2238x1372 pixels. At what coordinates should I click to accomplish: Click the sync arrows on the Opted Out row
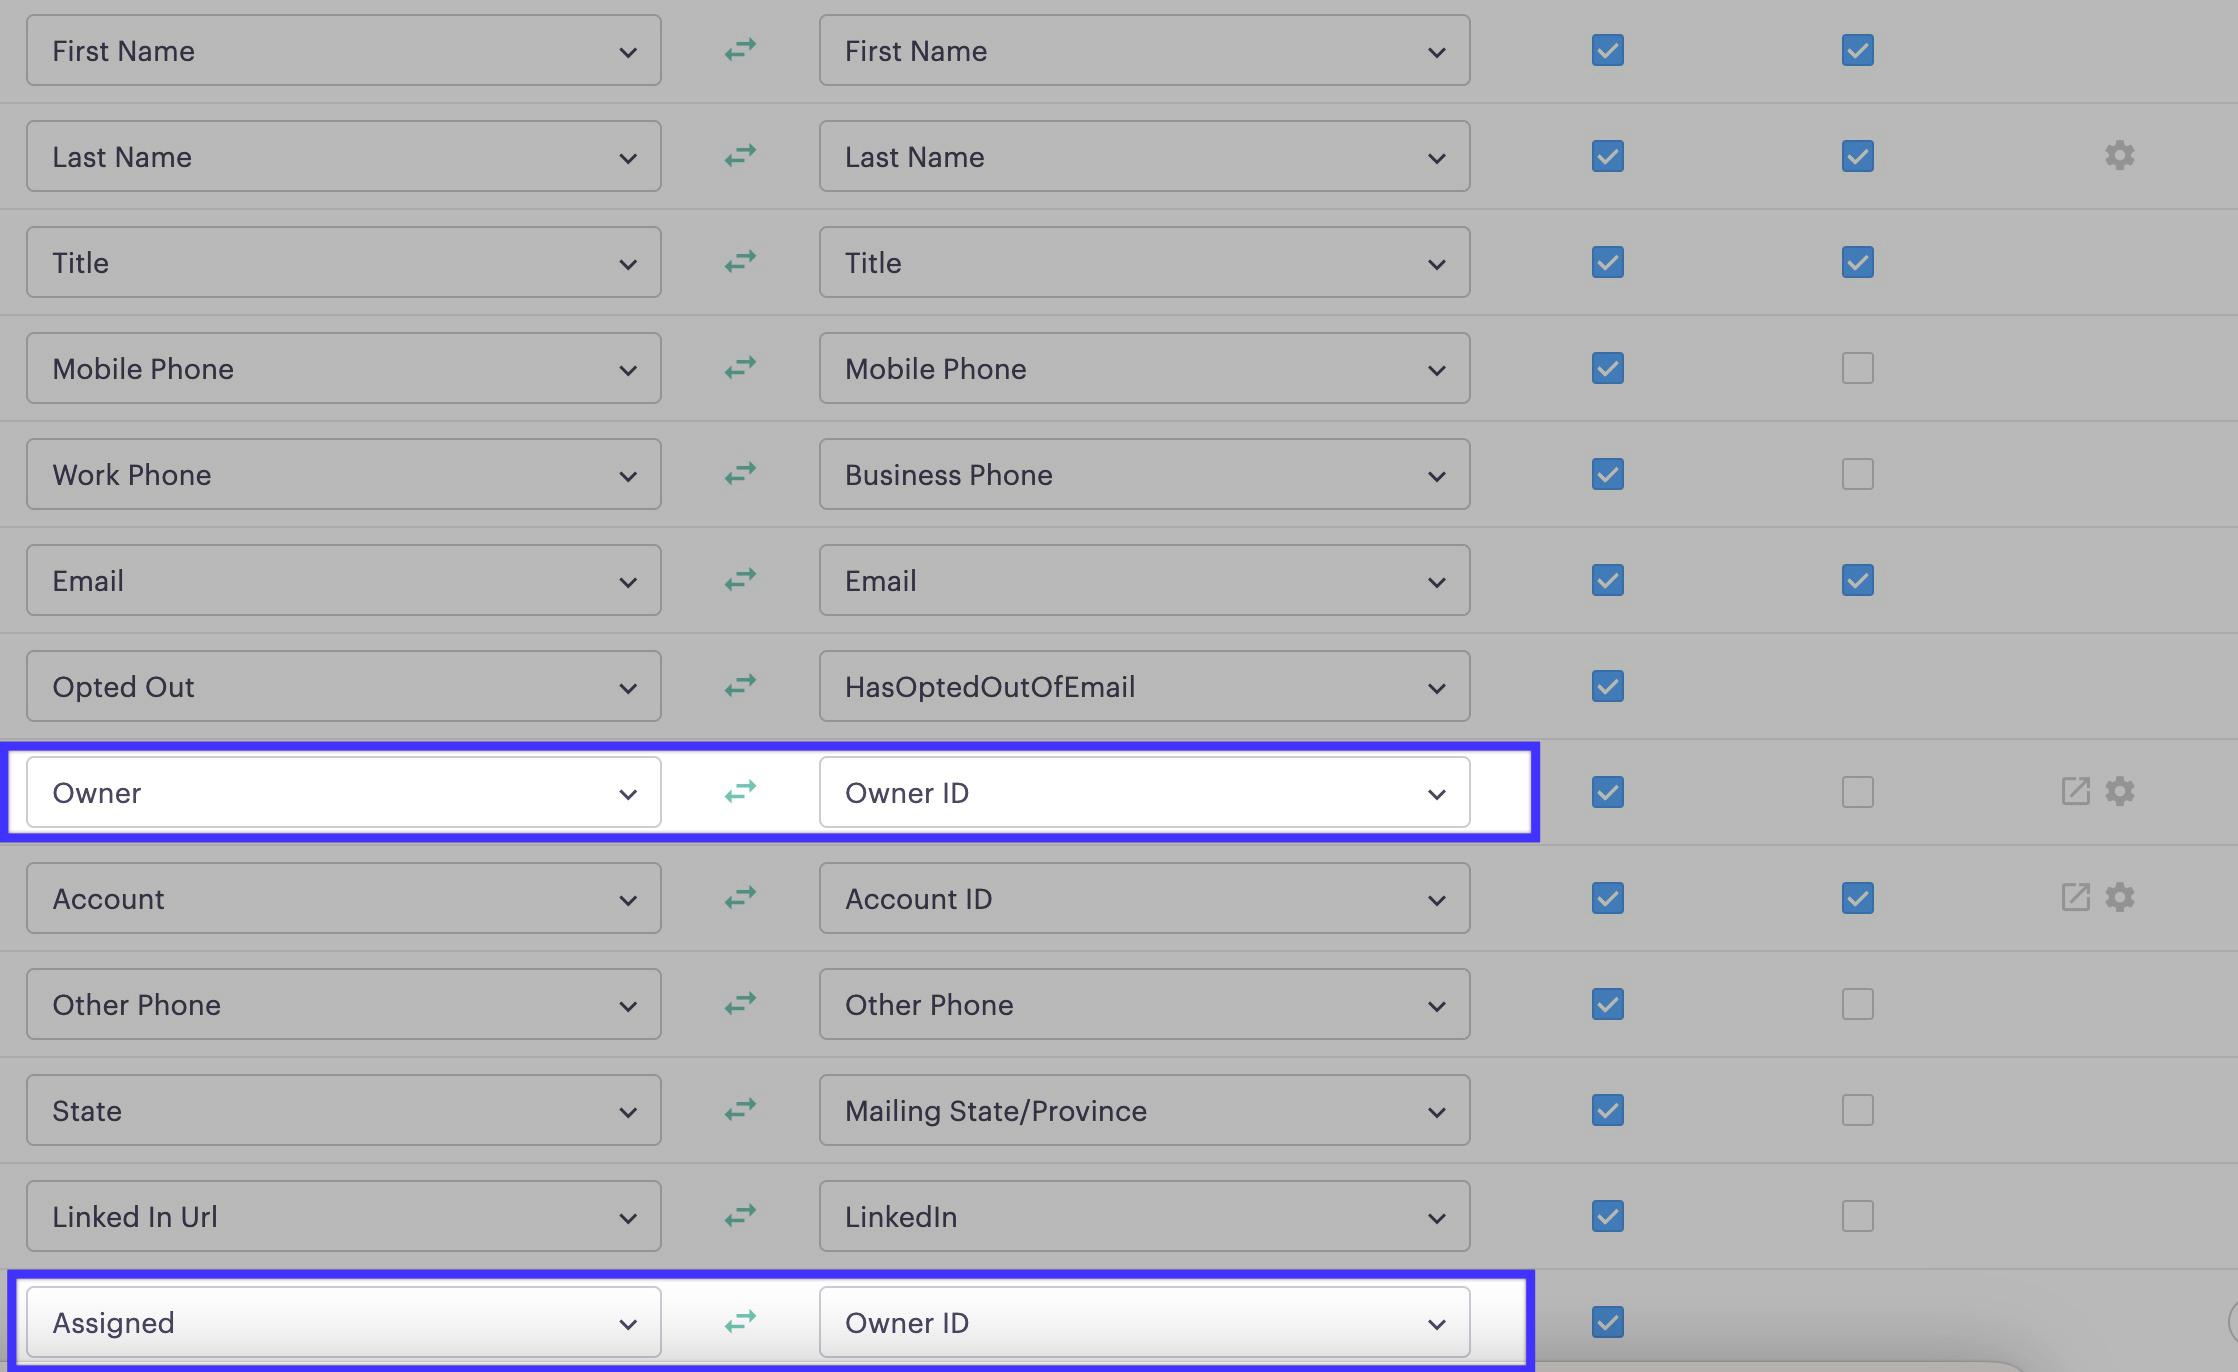pyautogui.click(x=740, y=686)
